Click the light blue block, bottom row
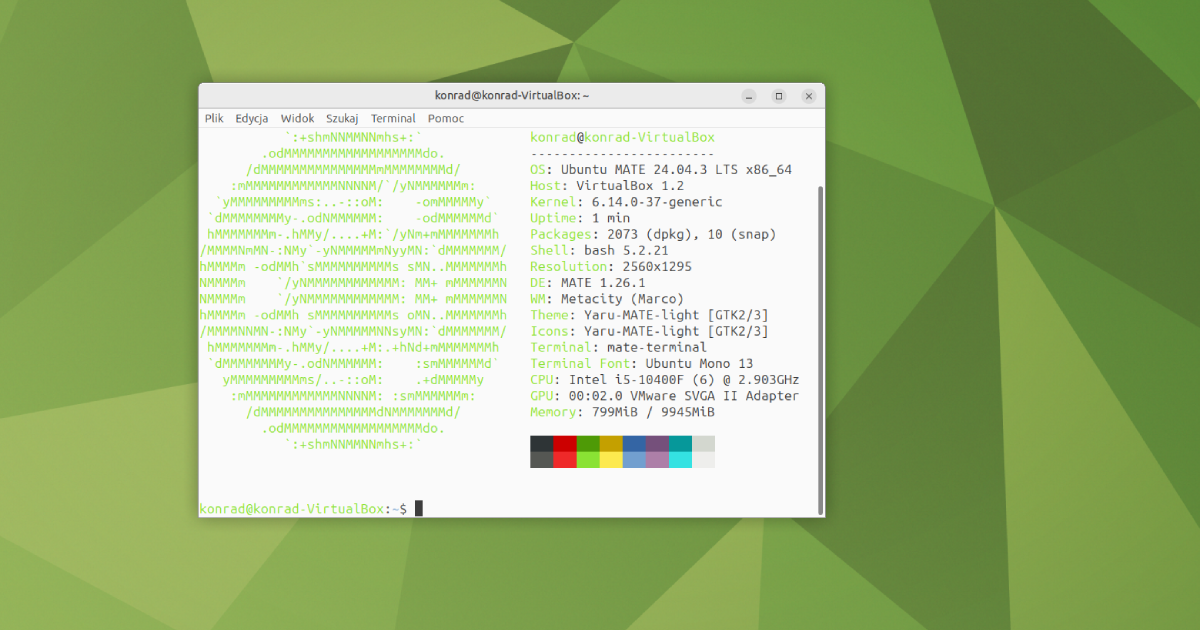This screenshot has width=1200, height=630. coord(634,460)
